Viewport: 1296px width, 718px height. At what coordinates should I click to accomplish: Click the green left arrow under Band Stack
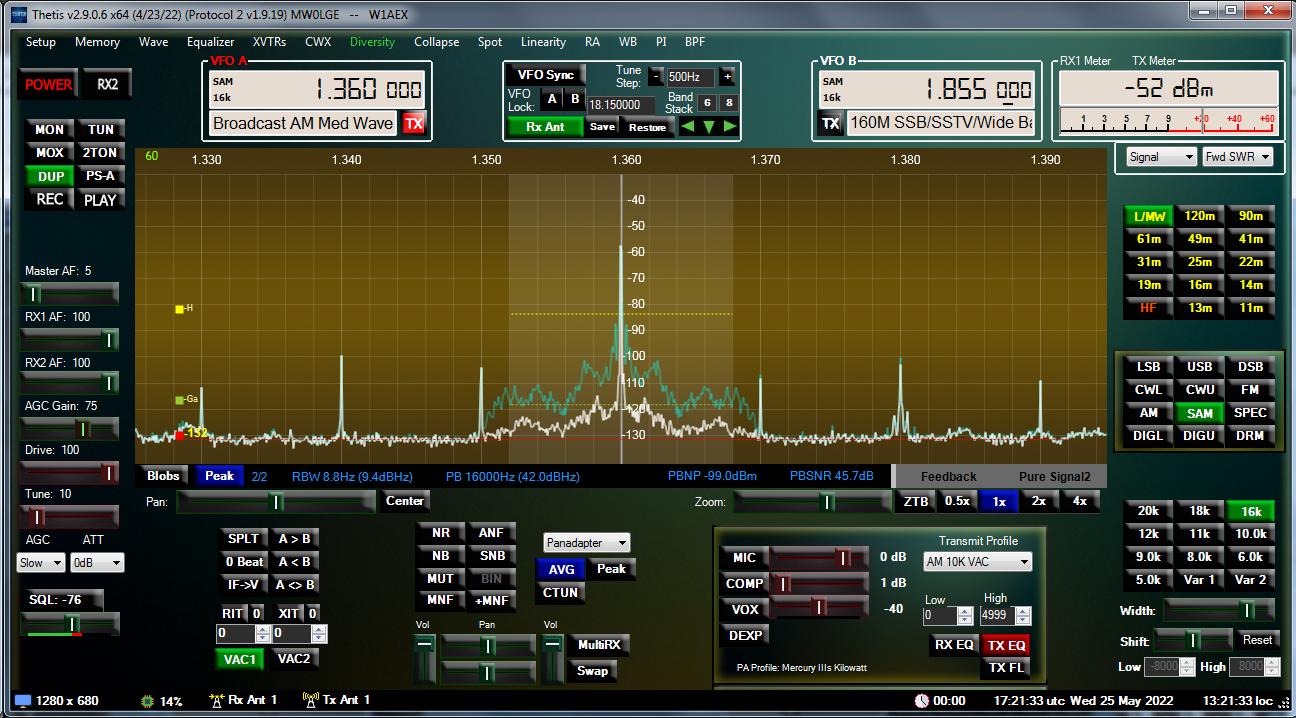tap(687, 127)
